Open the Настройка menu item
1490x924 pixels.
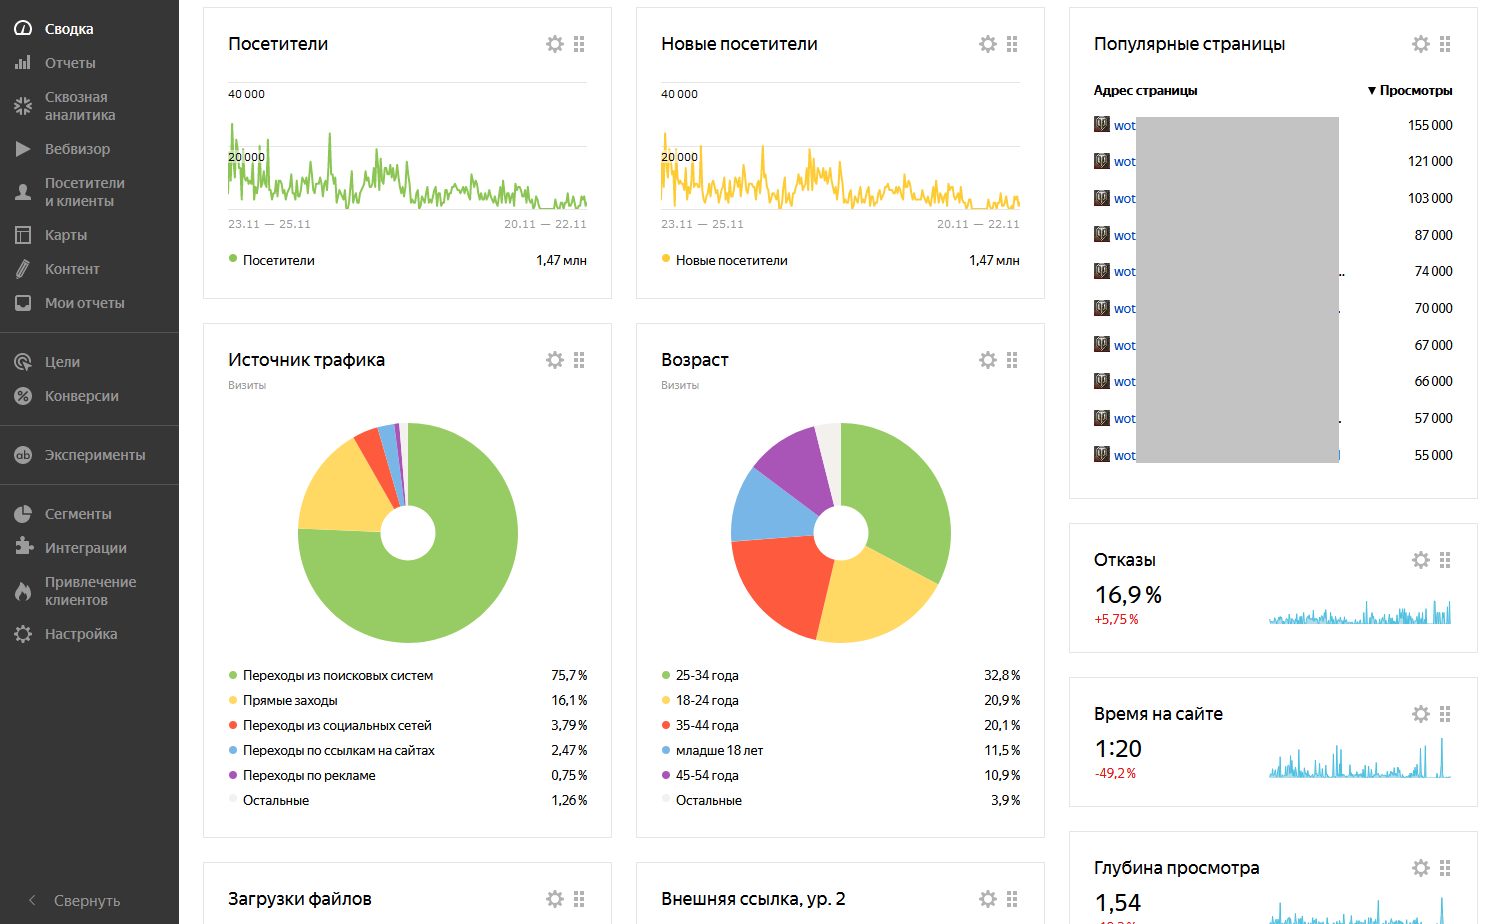(81, 634)
